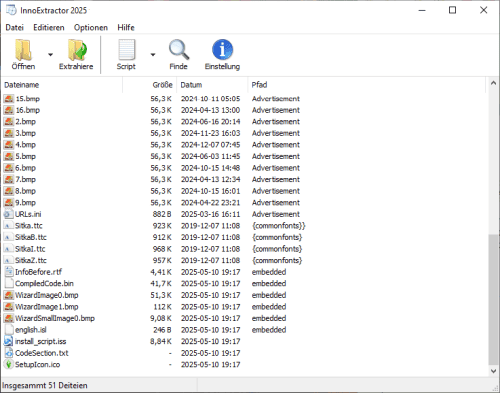The height and width of the screenshot is (393, 500).
Task: Click the file name SetupIcon.ico
Action: pyautogui.click(x=38, y=364)
